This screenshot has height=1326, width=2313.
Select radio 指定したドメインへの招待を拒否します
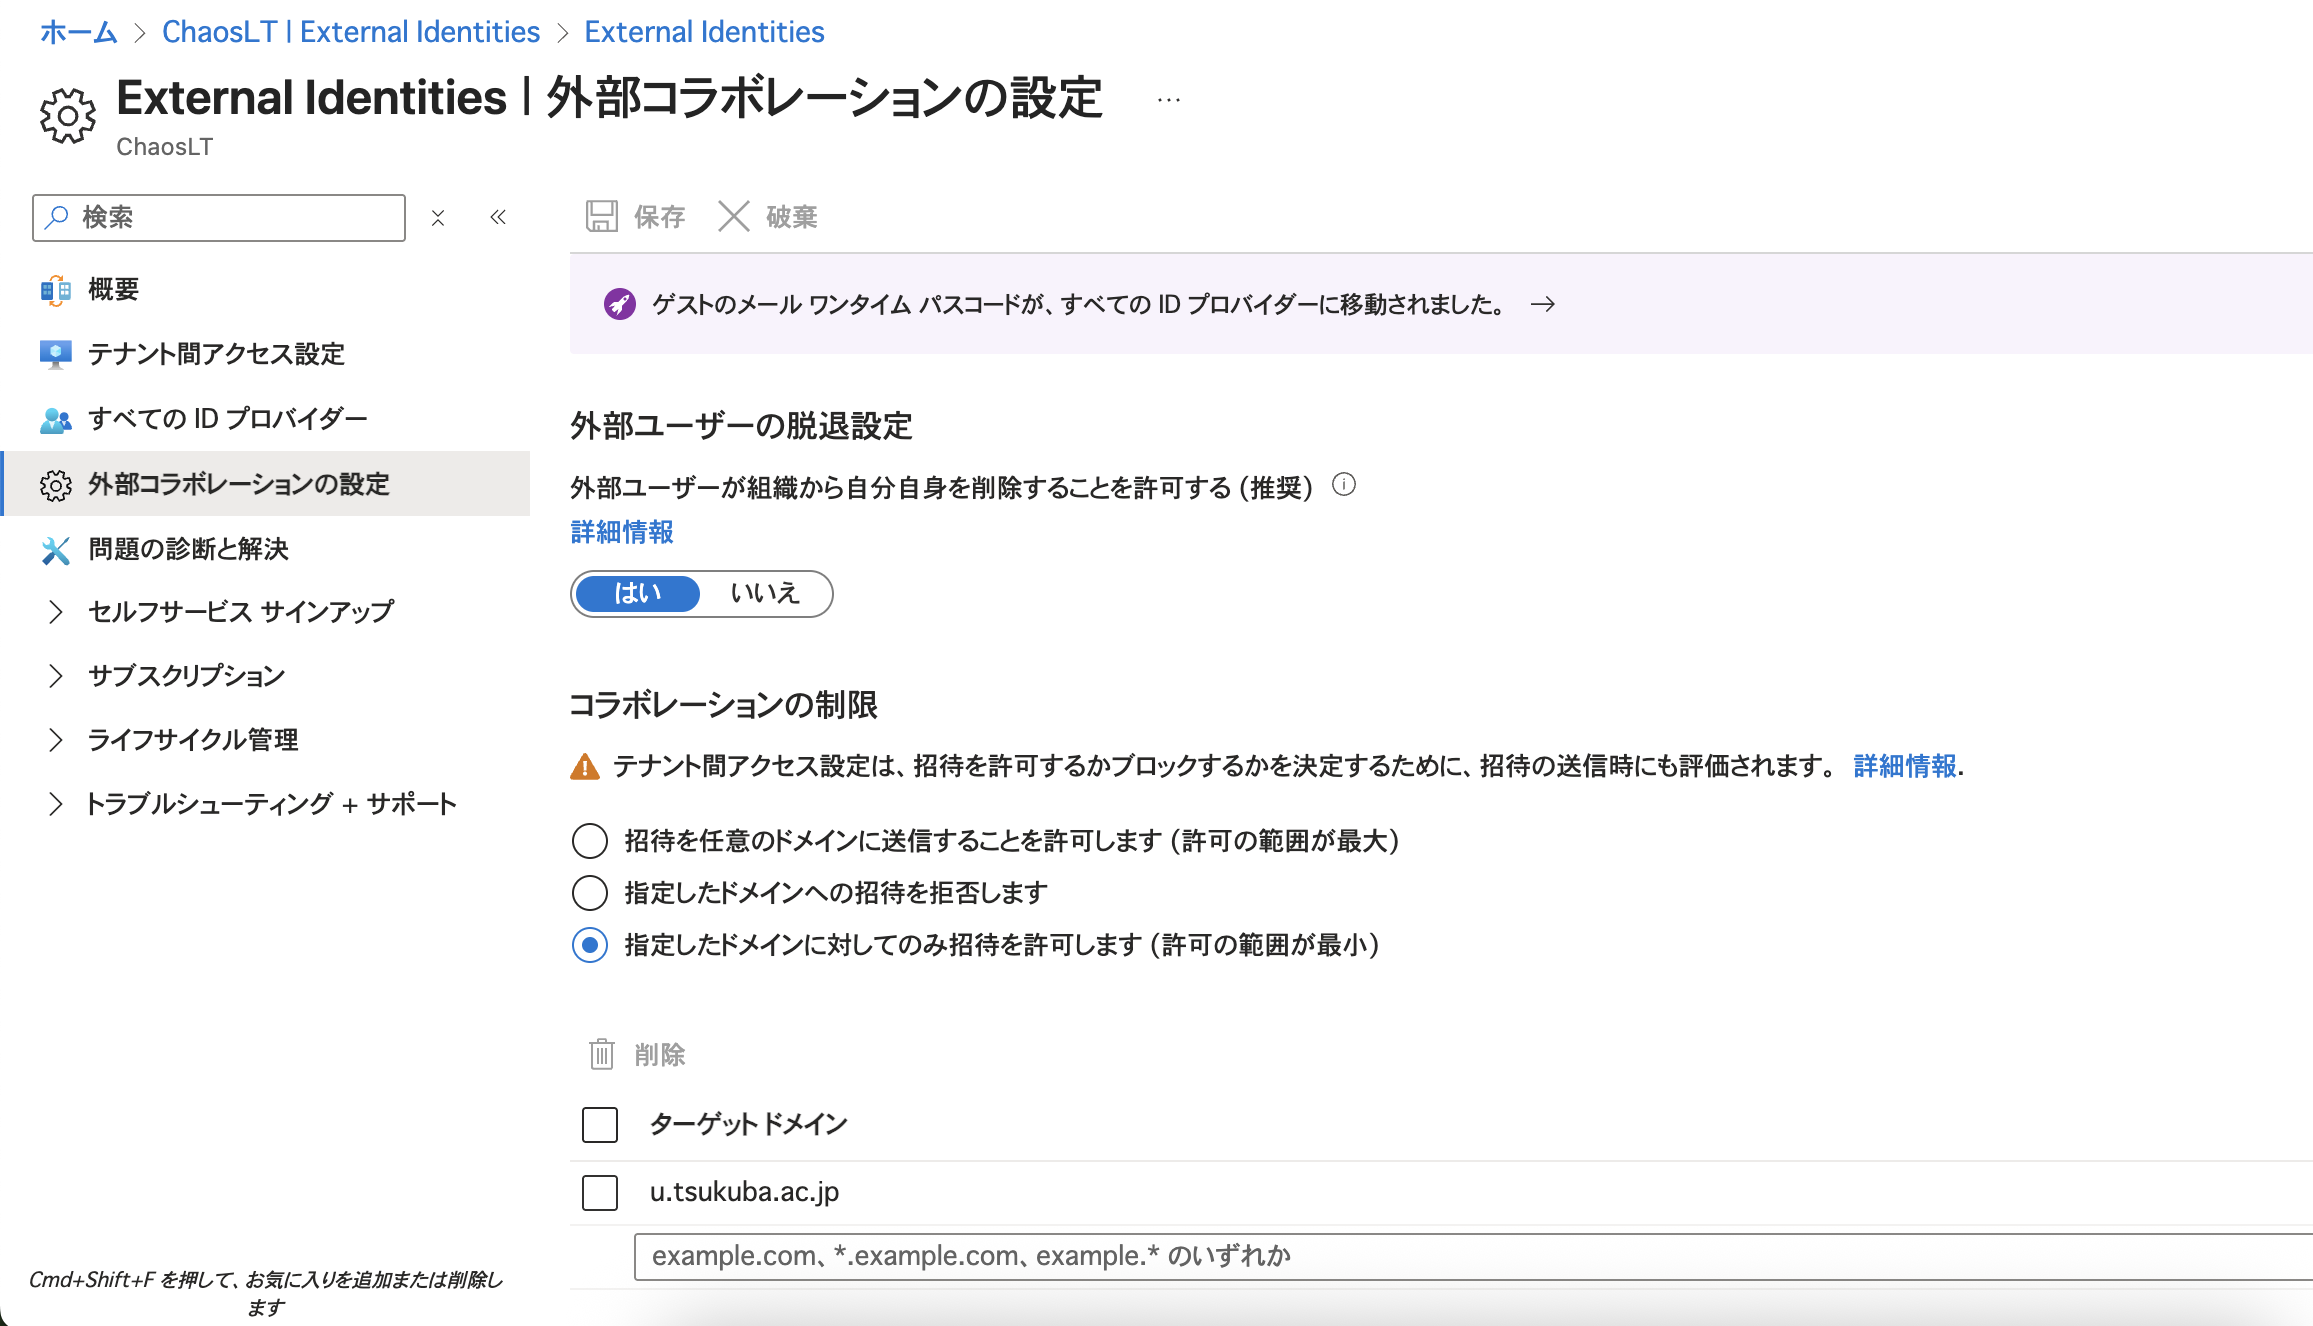590,893
